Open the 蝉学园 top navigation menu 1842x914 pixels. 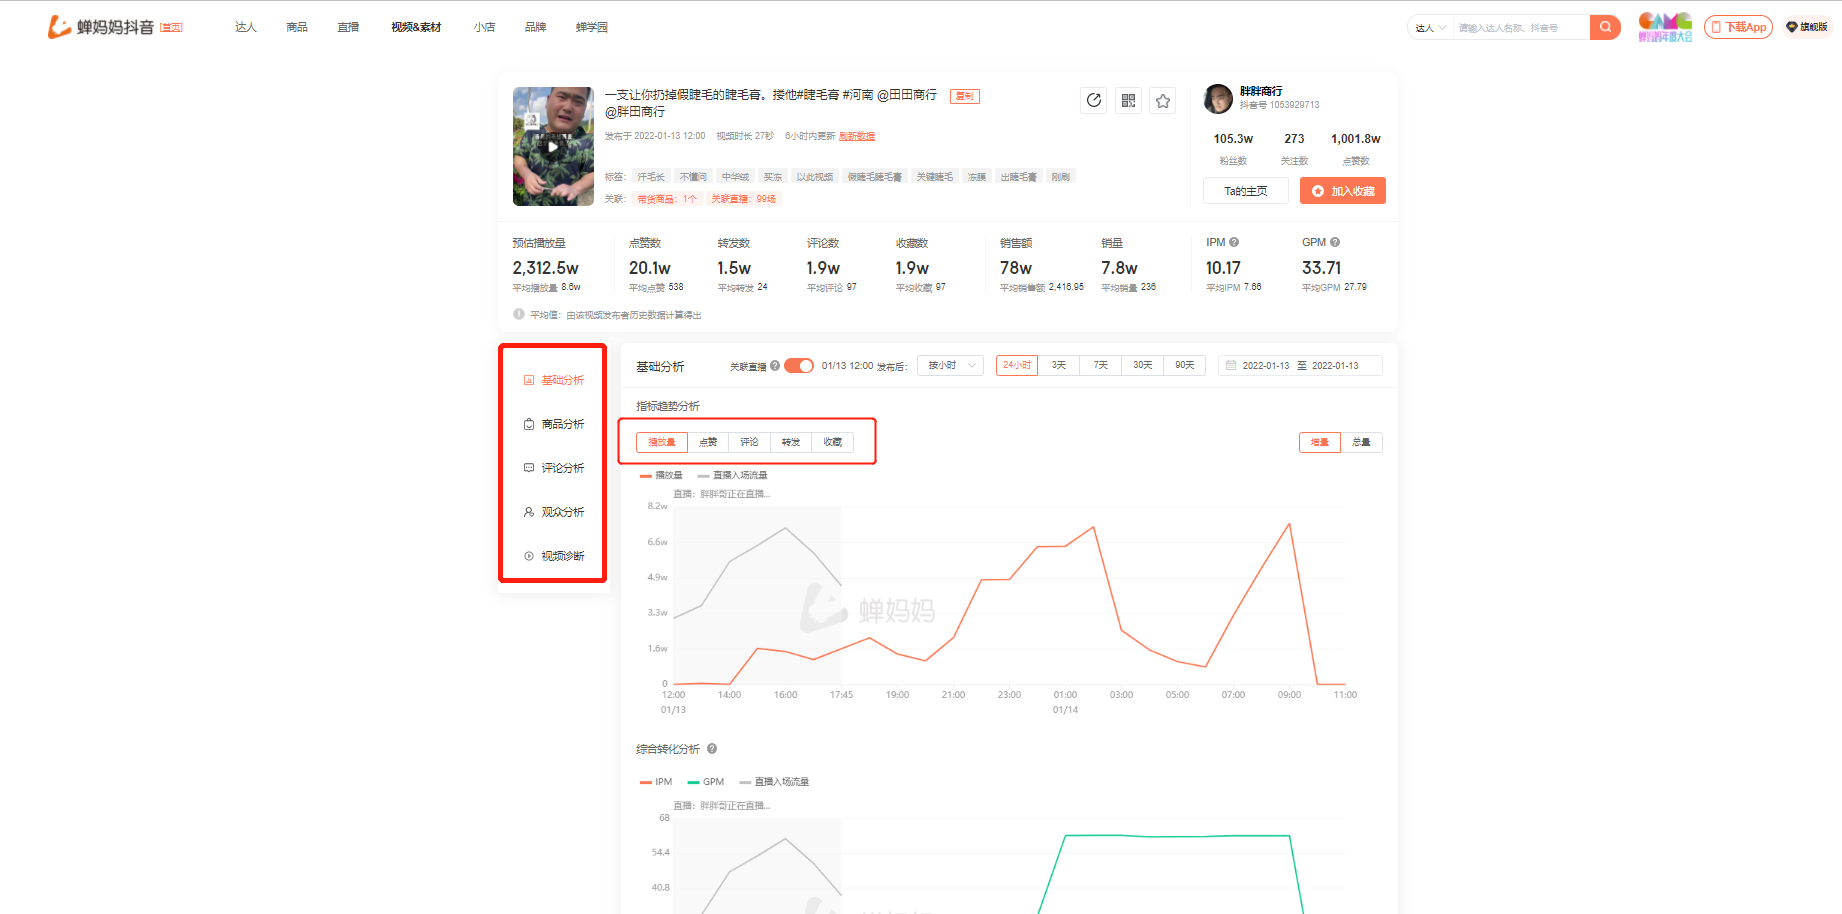(x=592, y=27)
